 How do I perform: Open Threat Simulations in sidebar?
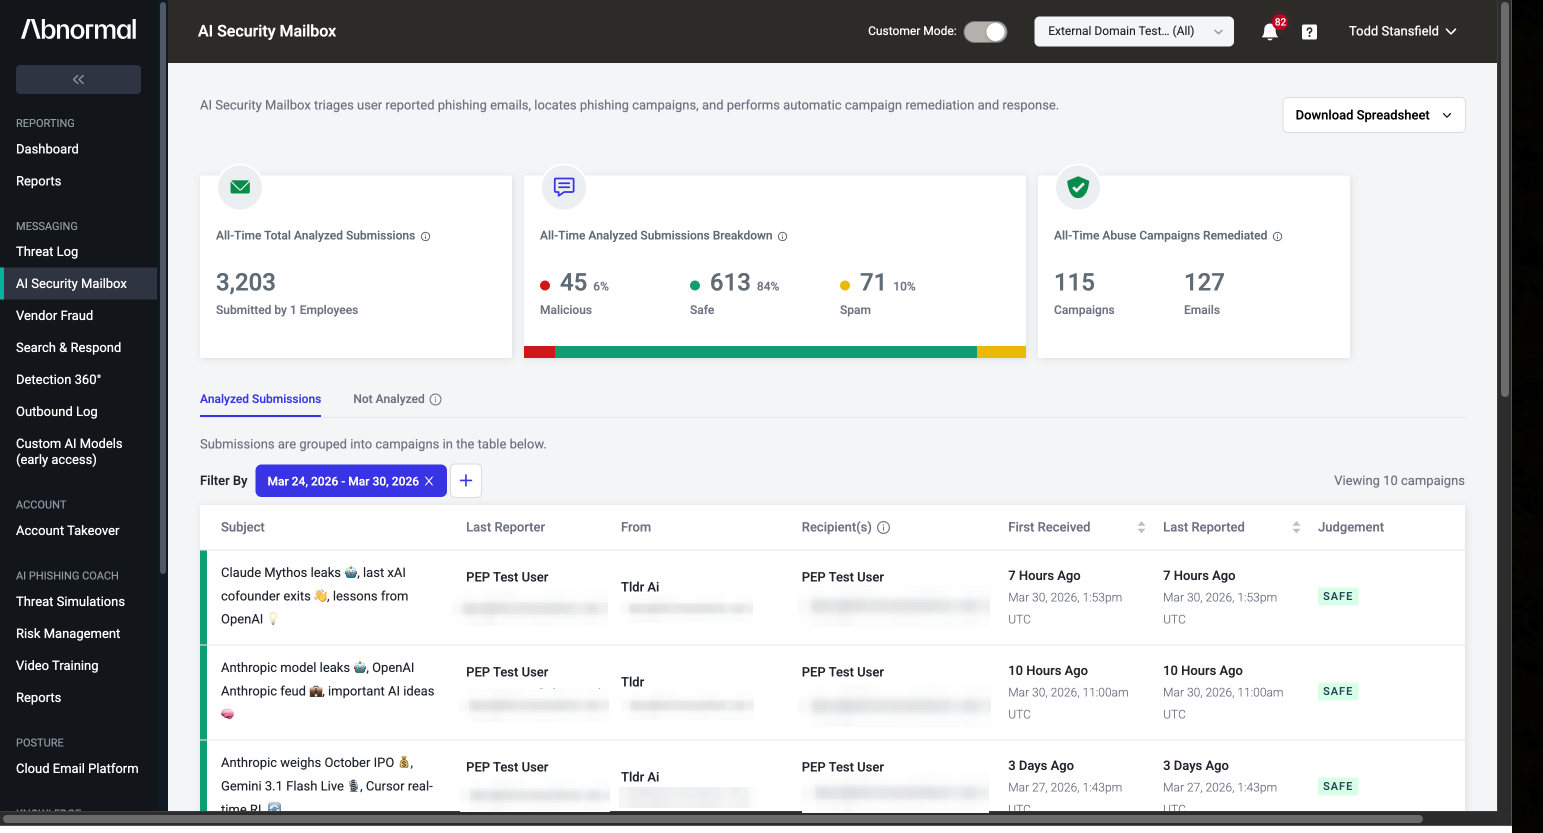[70, 602]
